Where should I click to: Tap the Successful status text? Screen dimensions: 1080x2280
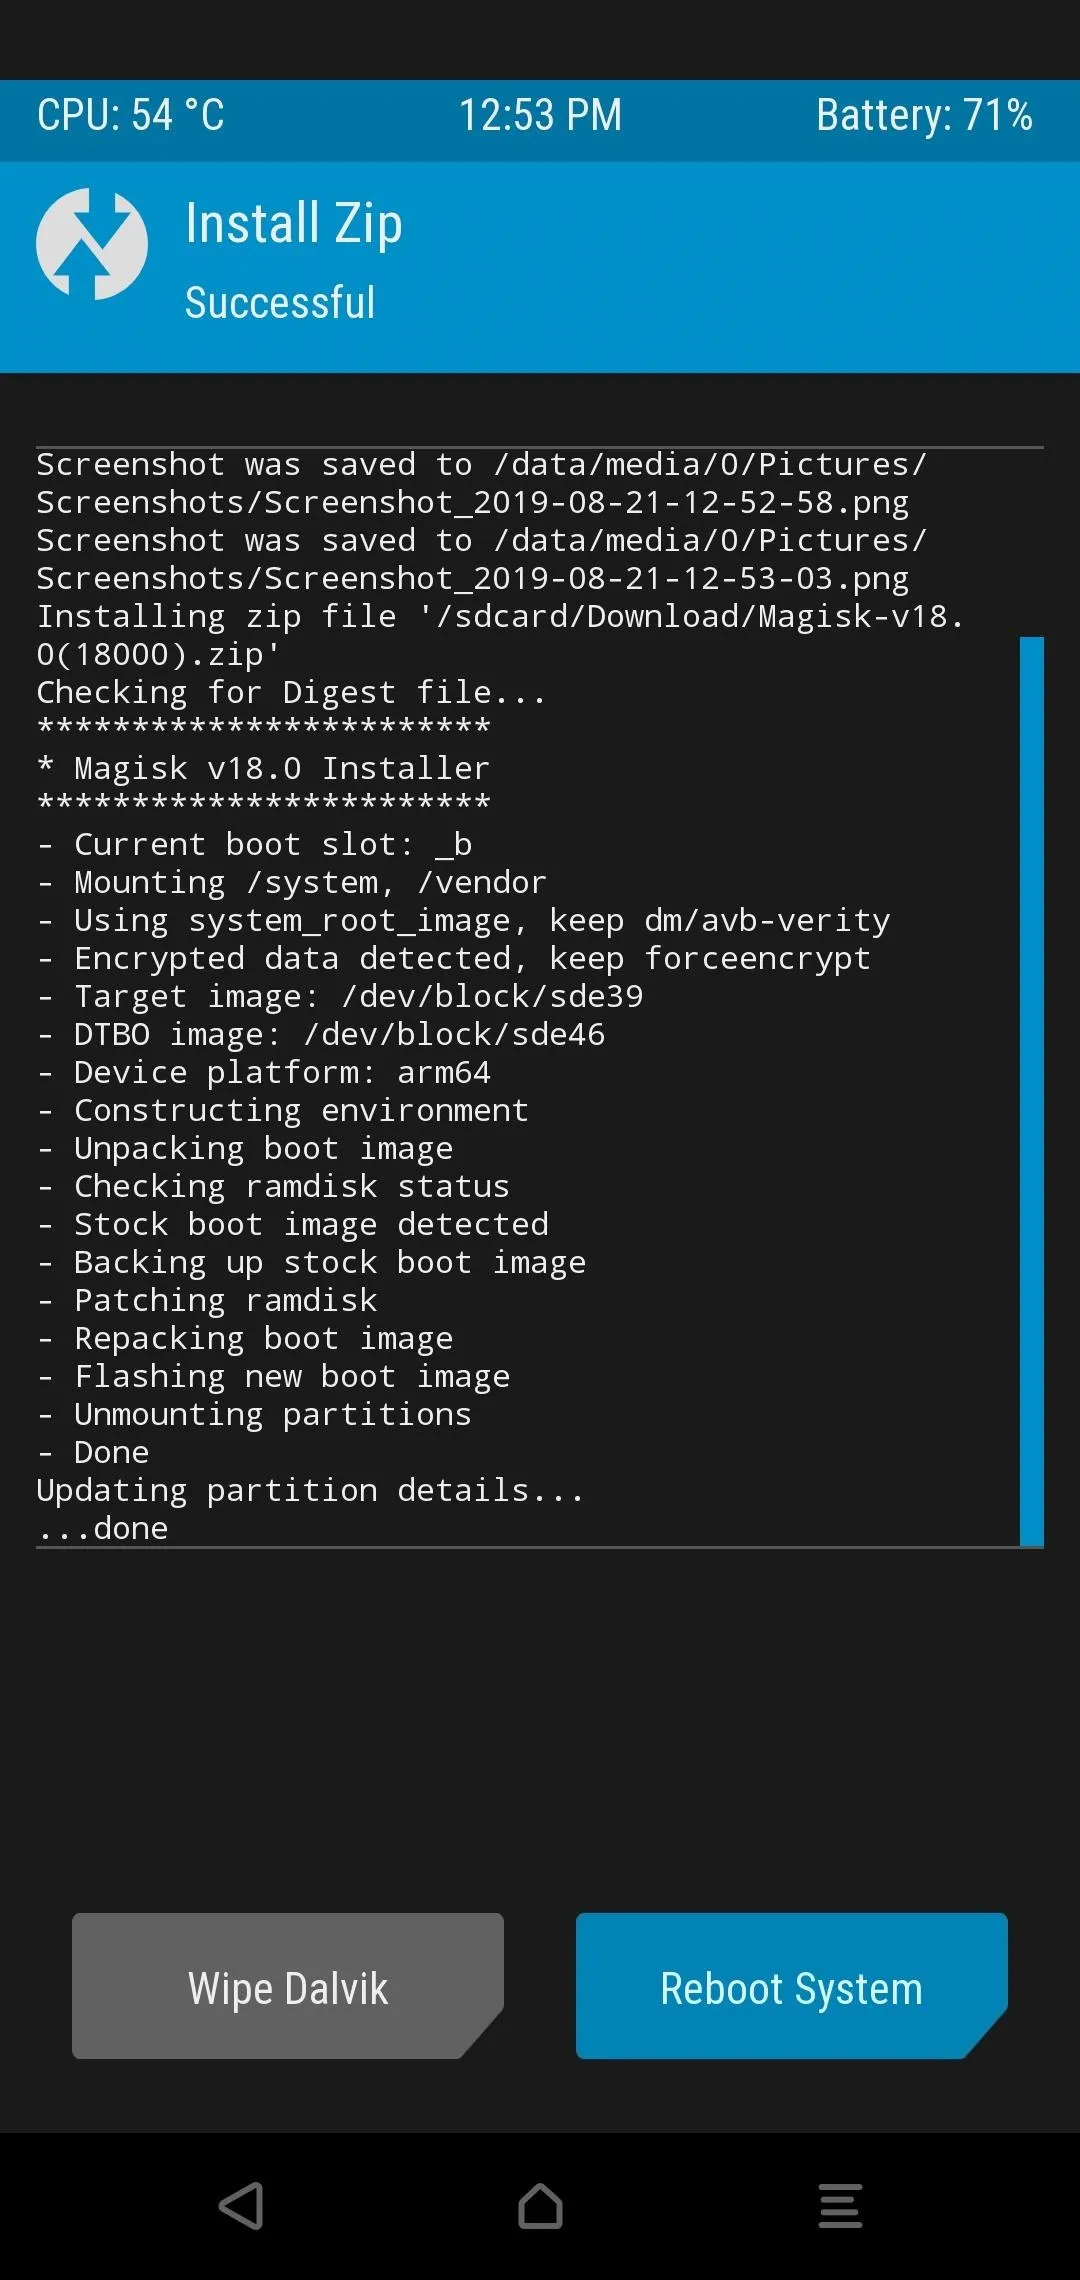280,303
